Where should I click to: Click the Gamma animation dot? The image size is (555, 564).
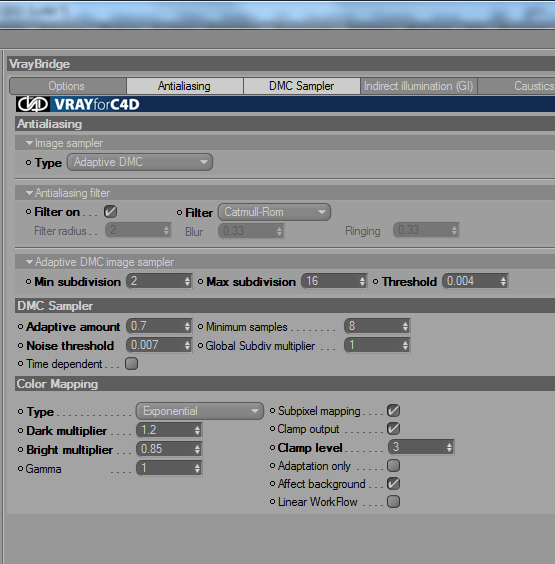tap(21, 469)
